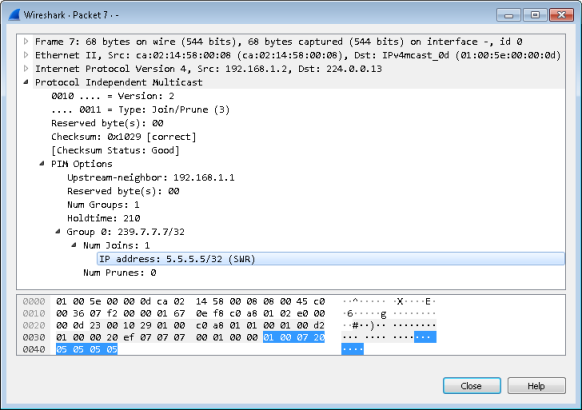This screenshot has height=410, width=582.
Task: Select the Num Prunes: 0 line
Action: click(x=120, y=273)
